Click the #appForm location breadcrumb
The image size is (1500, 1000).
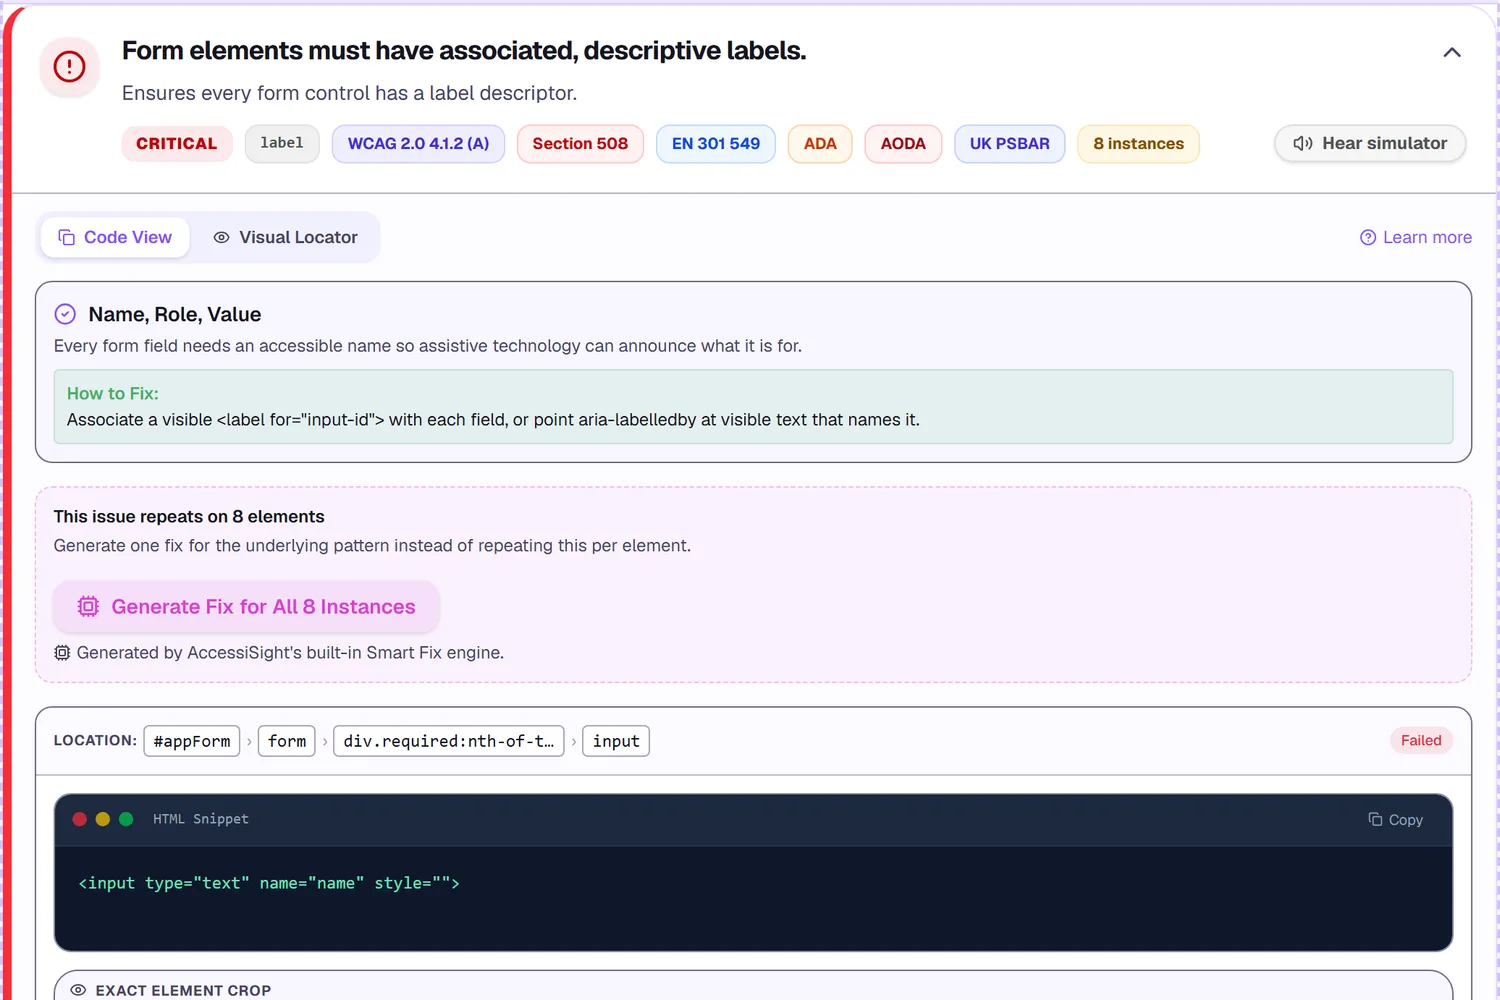[192, 741]
